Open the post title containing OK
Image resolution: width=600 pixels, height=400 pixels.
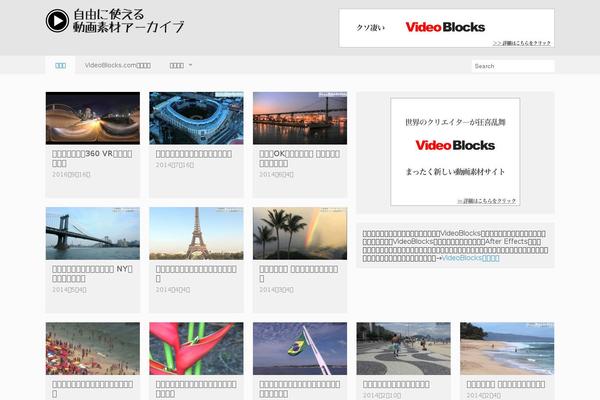click(299, 158)
